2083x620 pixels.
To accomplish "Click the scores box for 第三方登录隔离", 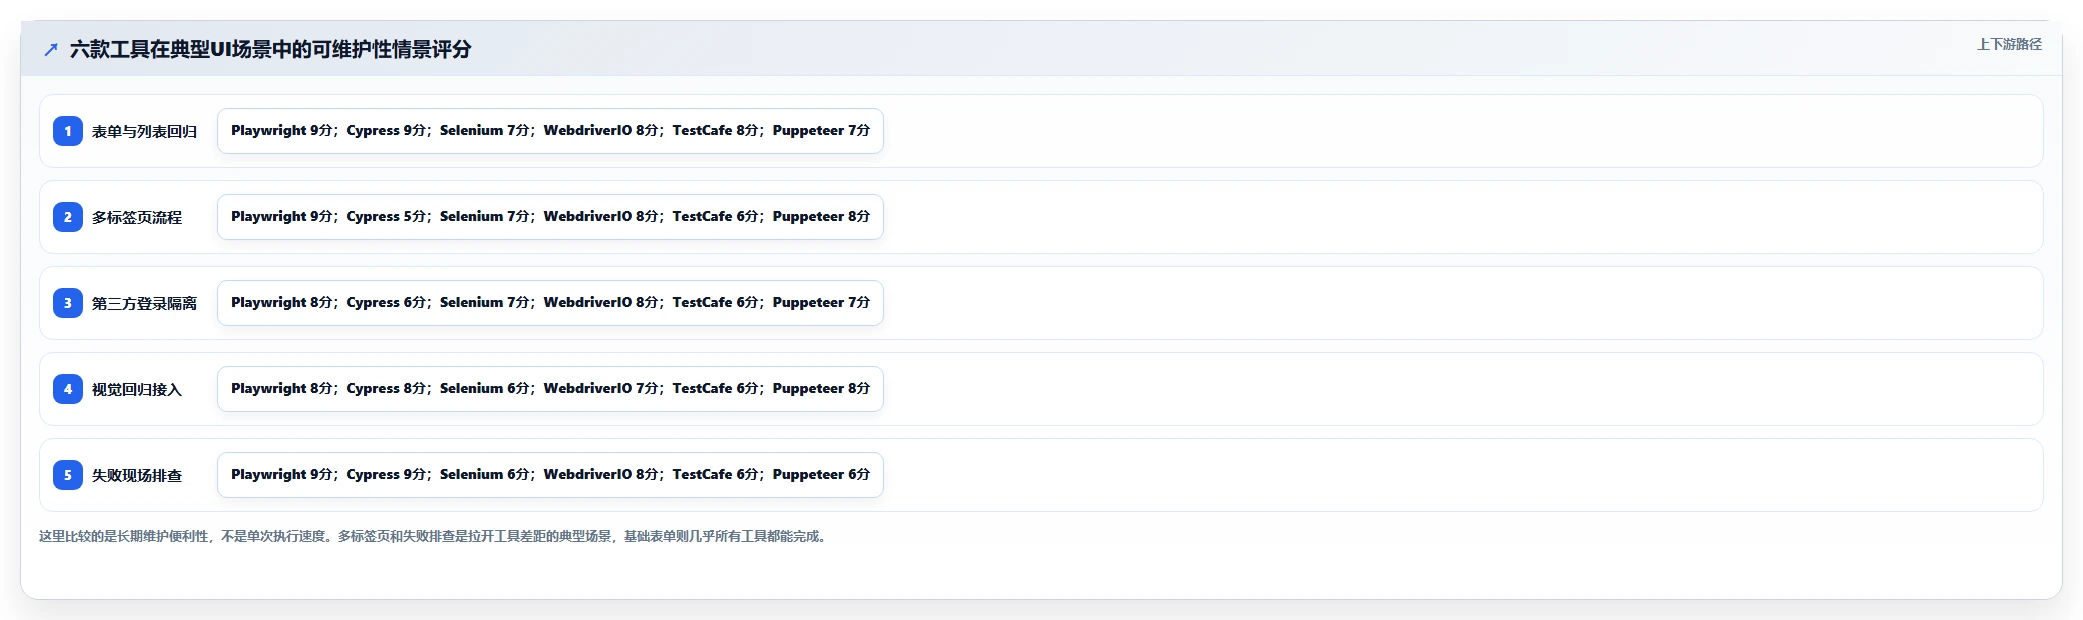I will click(550, 303).
